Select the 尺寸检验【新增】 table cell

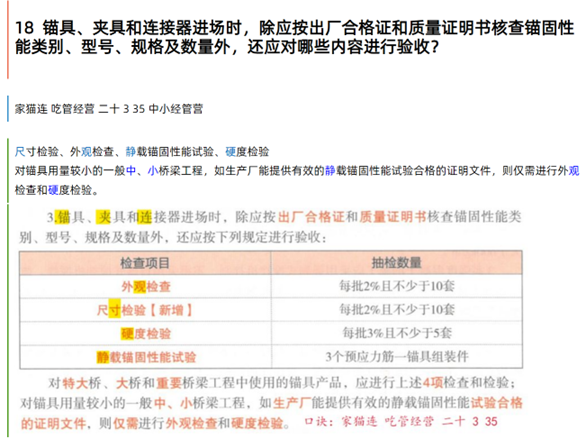[x=145, y=310]
